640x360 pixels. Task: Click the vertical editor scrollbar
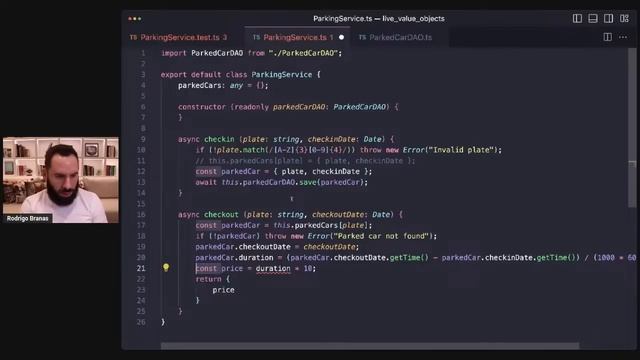click(x=632, y=127)
